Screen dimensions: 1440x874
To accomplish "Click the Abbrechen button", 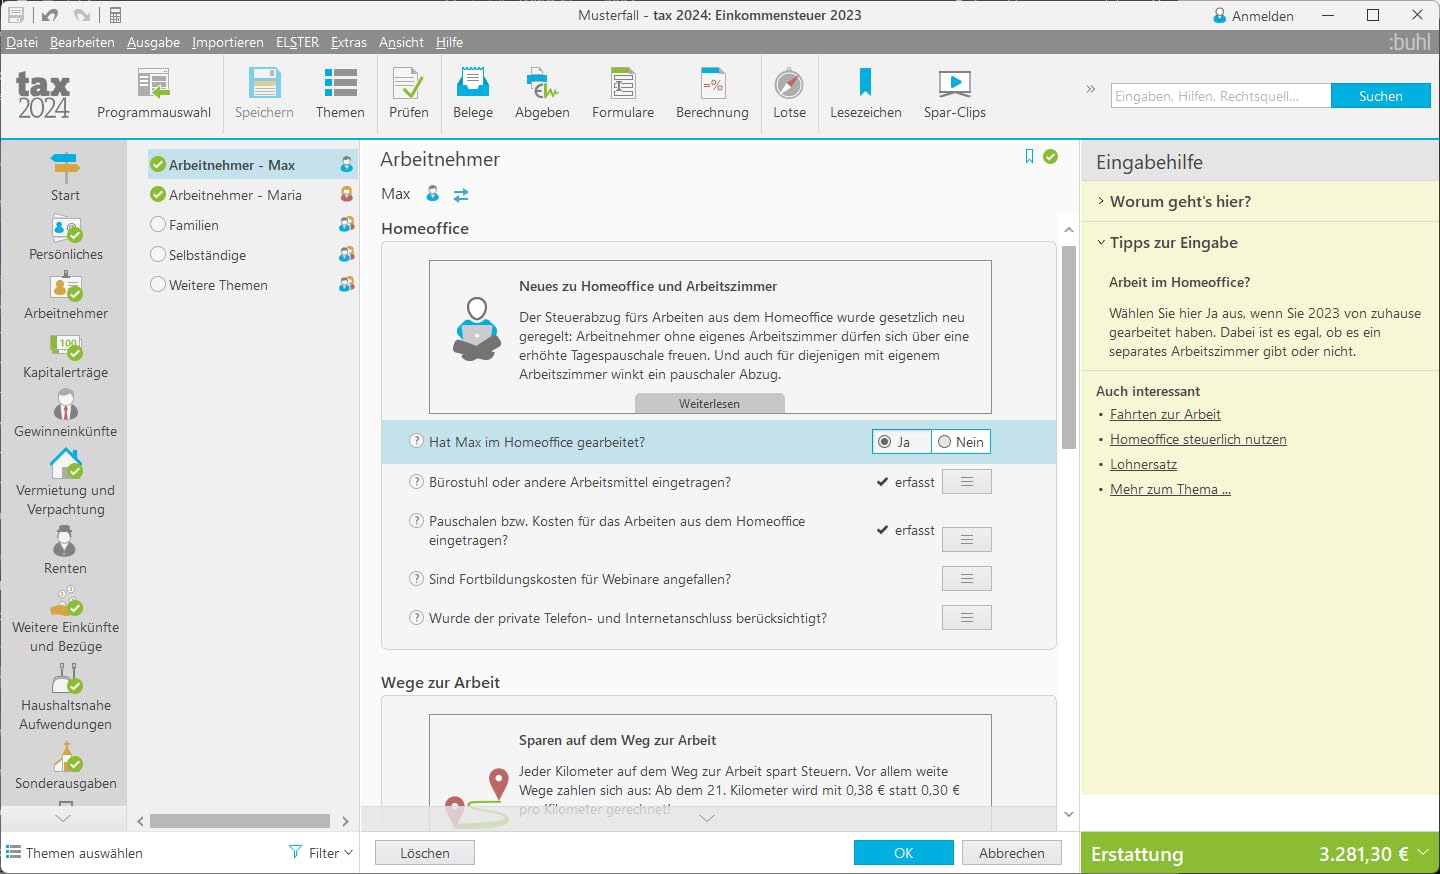I will 1012,853.
